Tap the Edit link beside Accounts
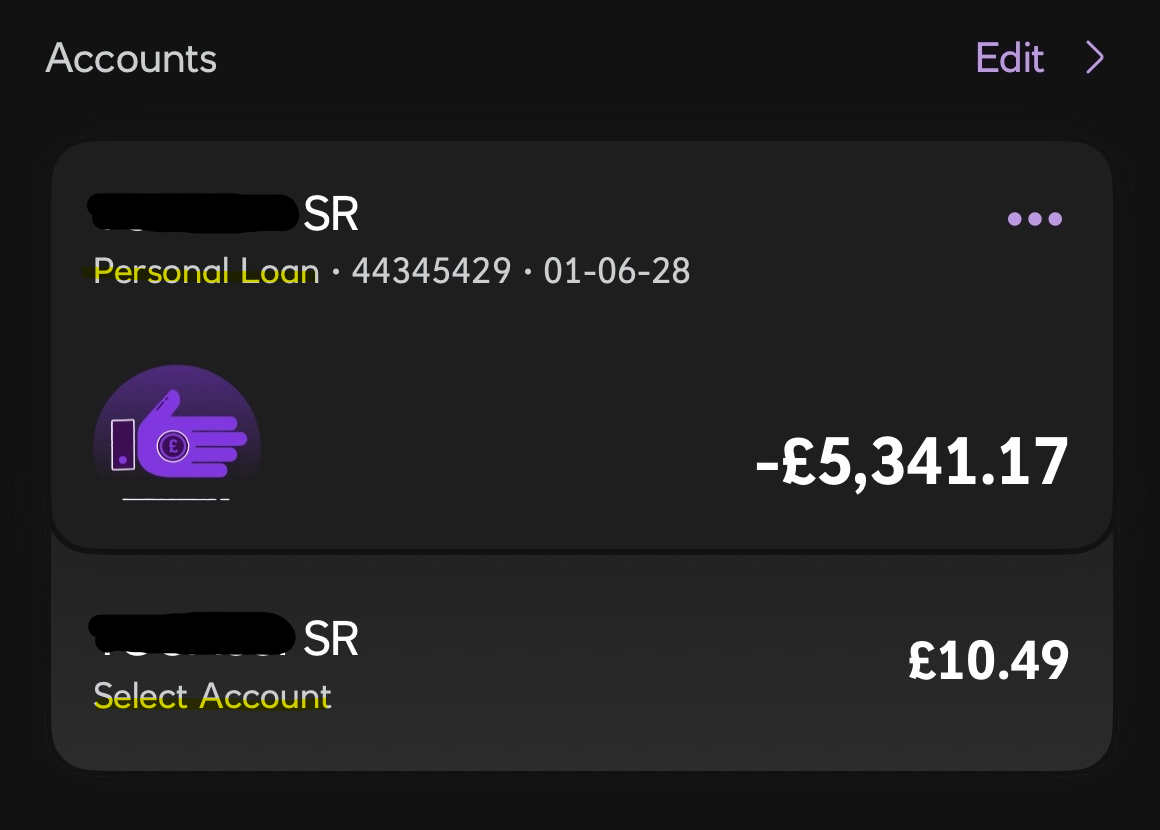 click(1010, 59)
